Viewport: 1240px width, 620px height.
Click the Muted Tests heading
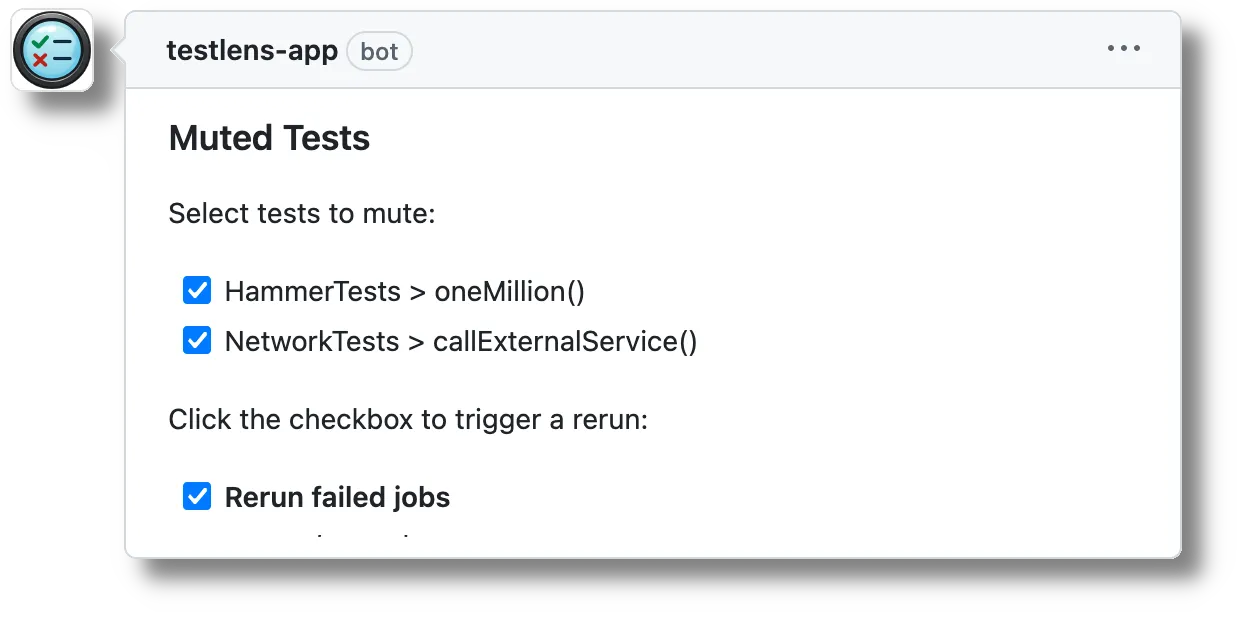[268, 138]
